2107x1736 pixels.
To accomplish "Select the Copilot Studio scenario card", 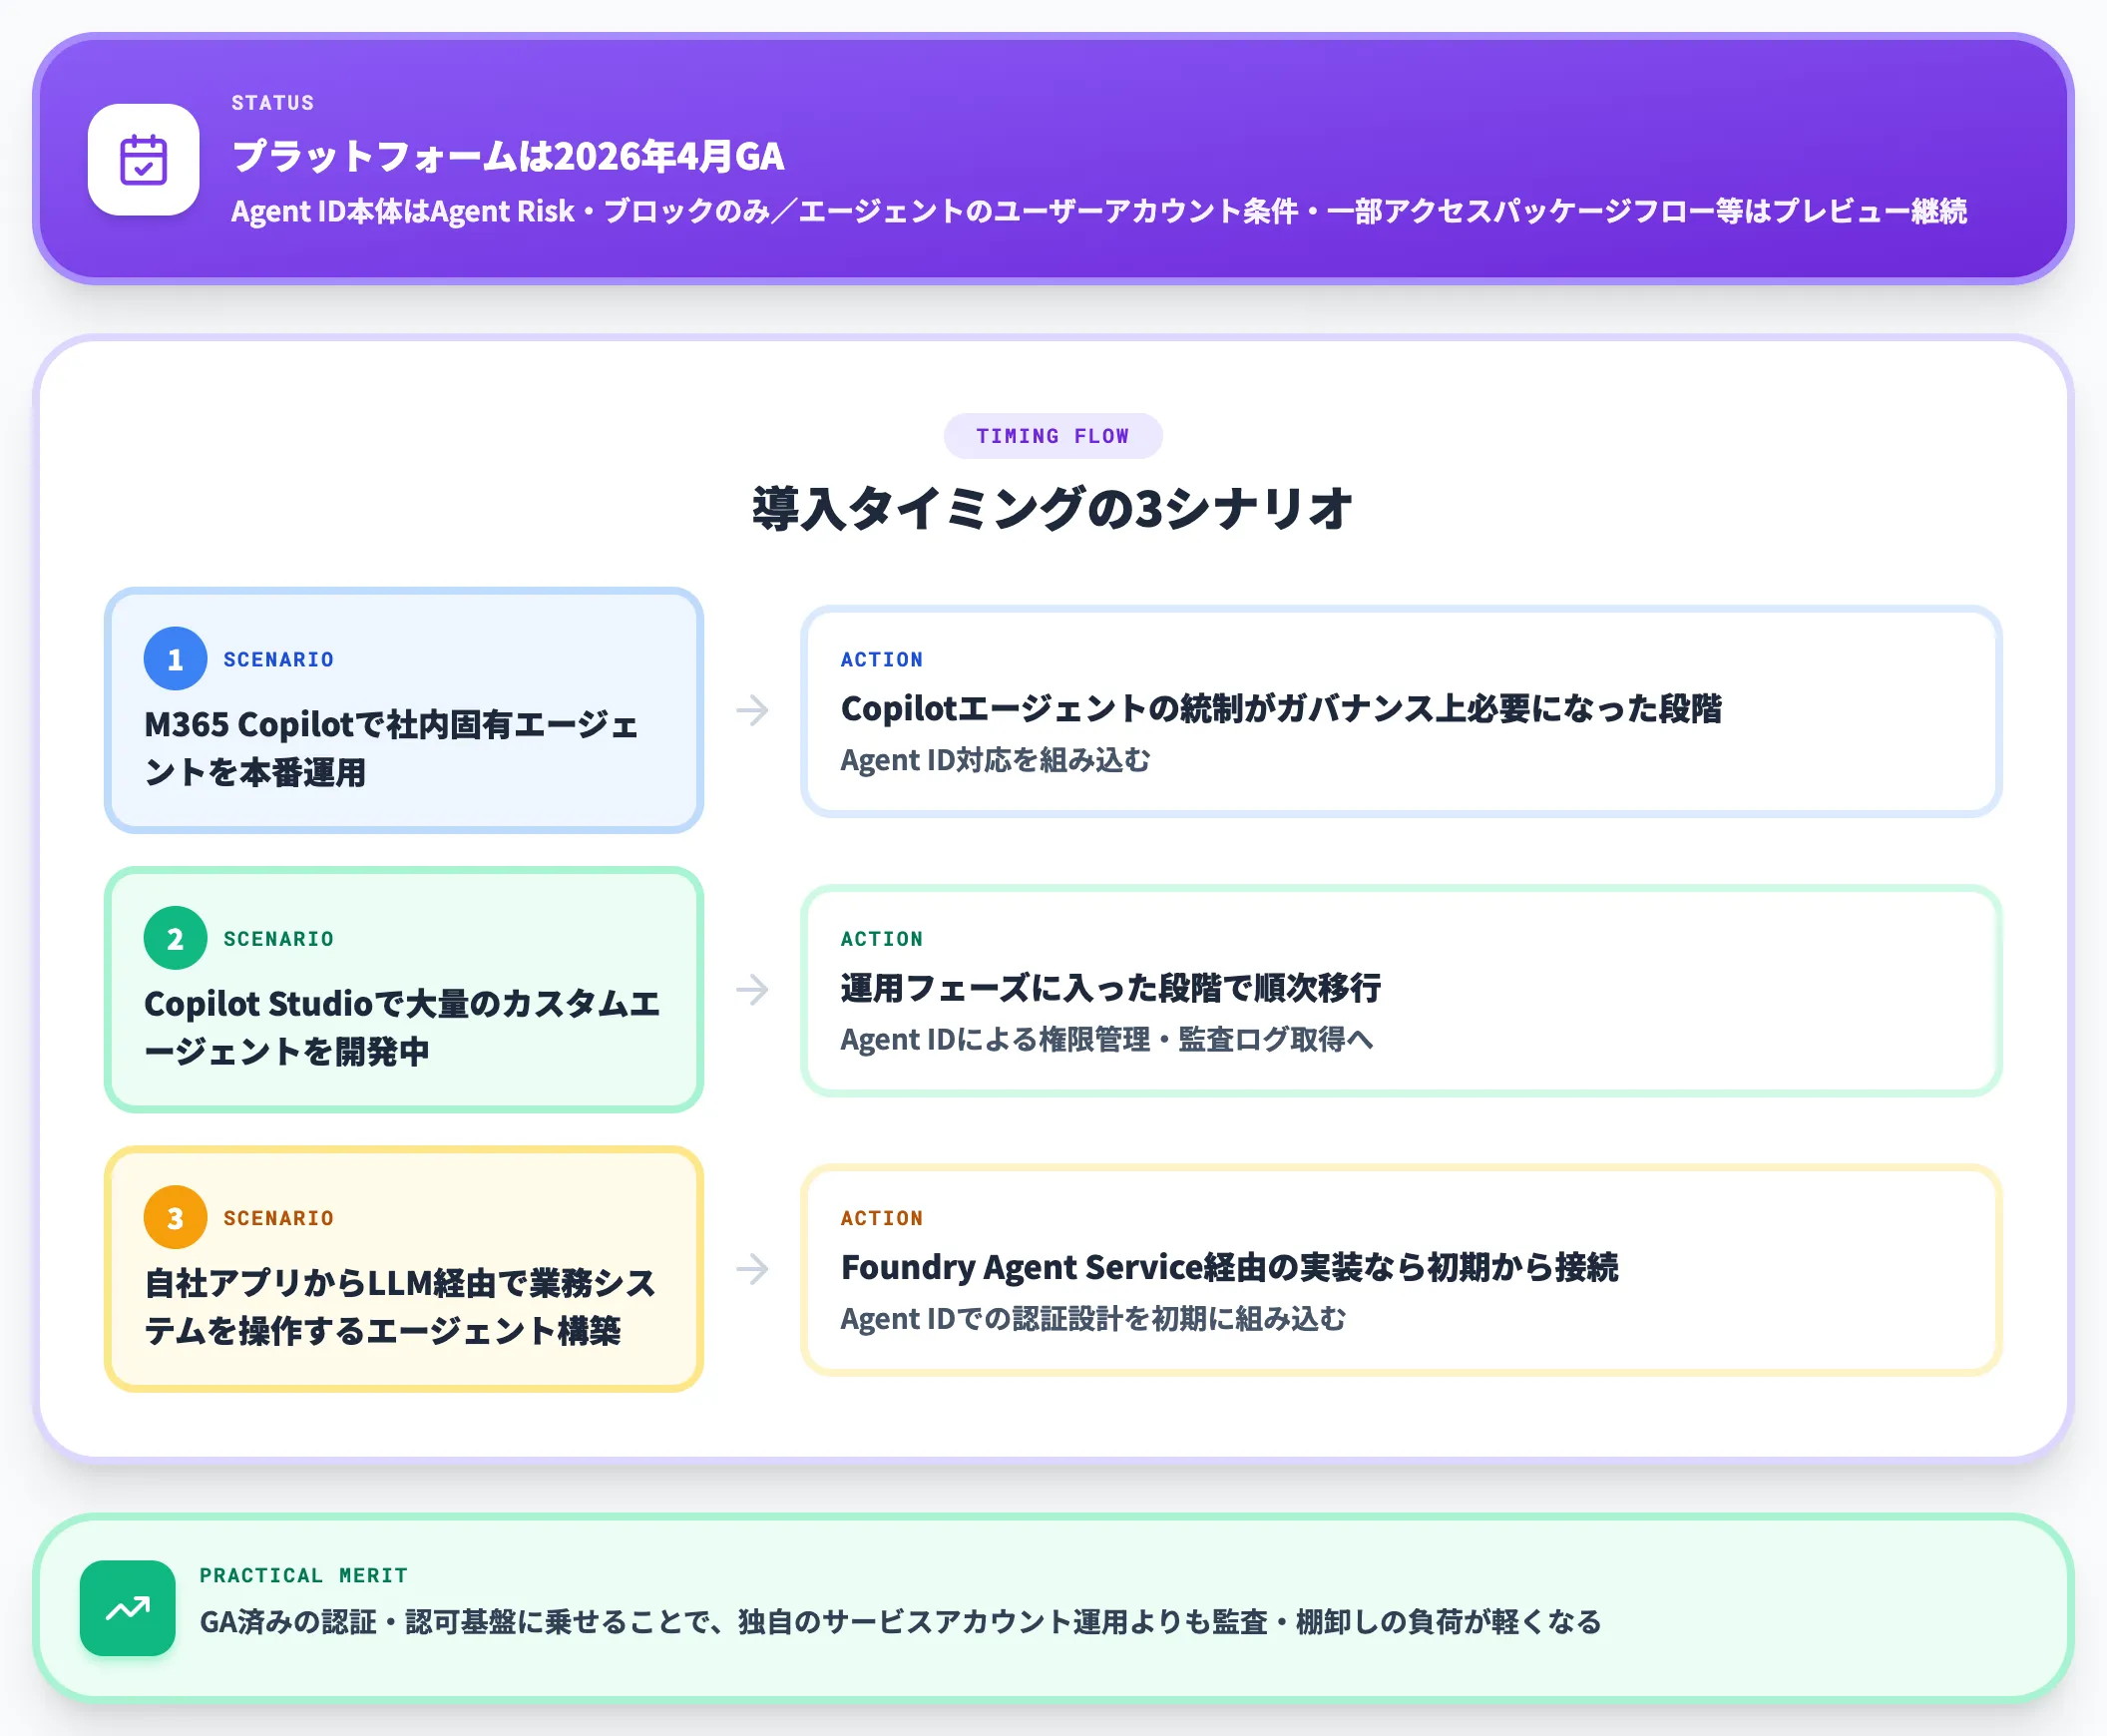I will pos(404,989).
